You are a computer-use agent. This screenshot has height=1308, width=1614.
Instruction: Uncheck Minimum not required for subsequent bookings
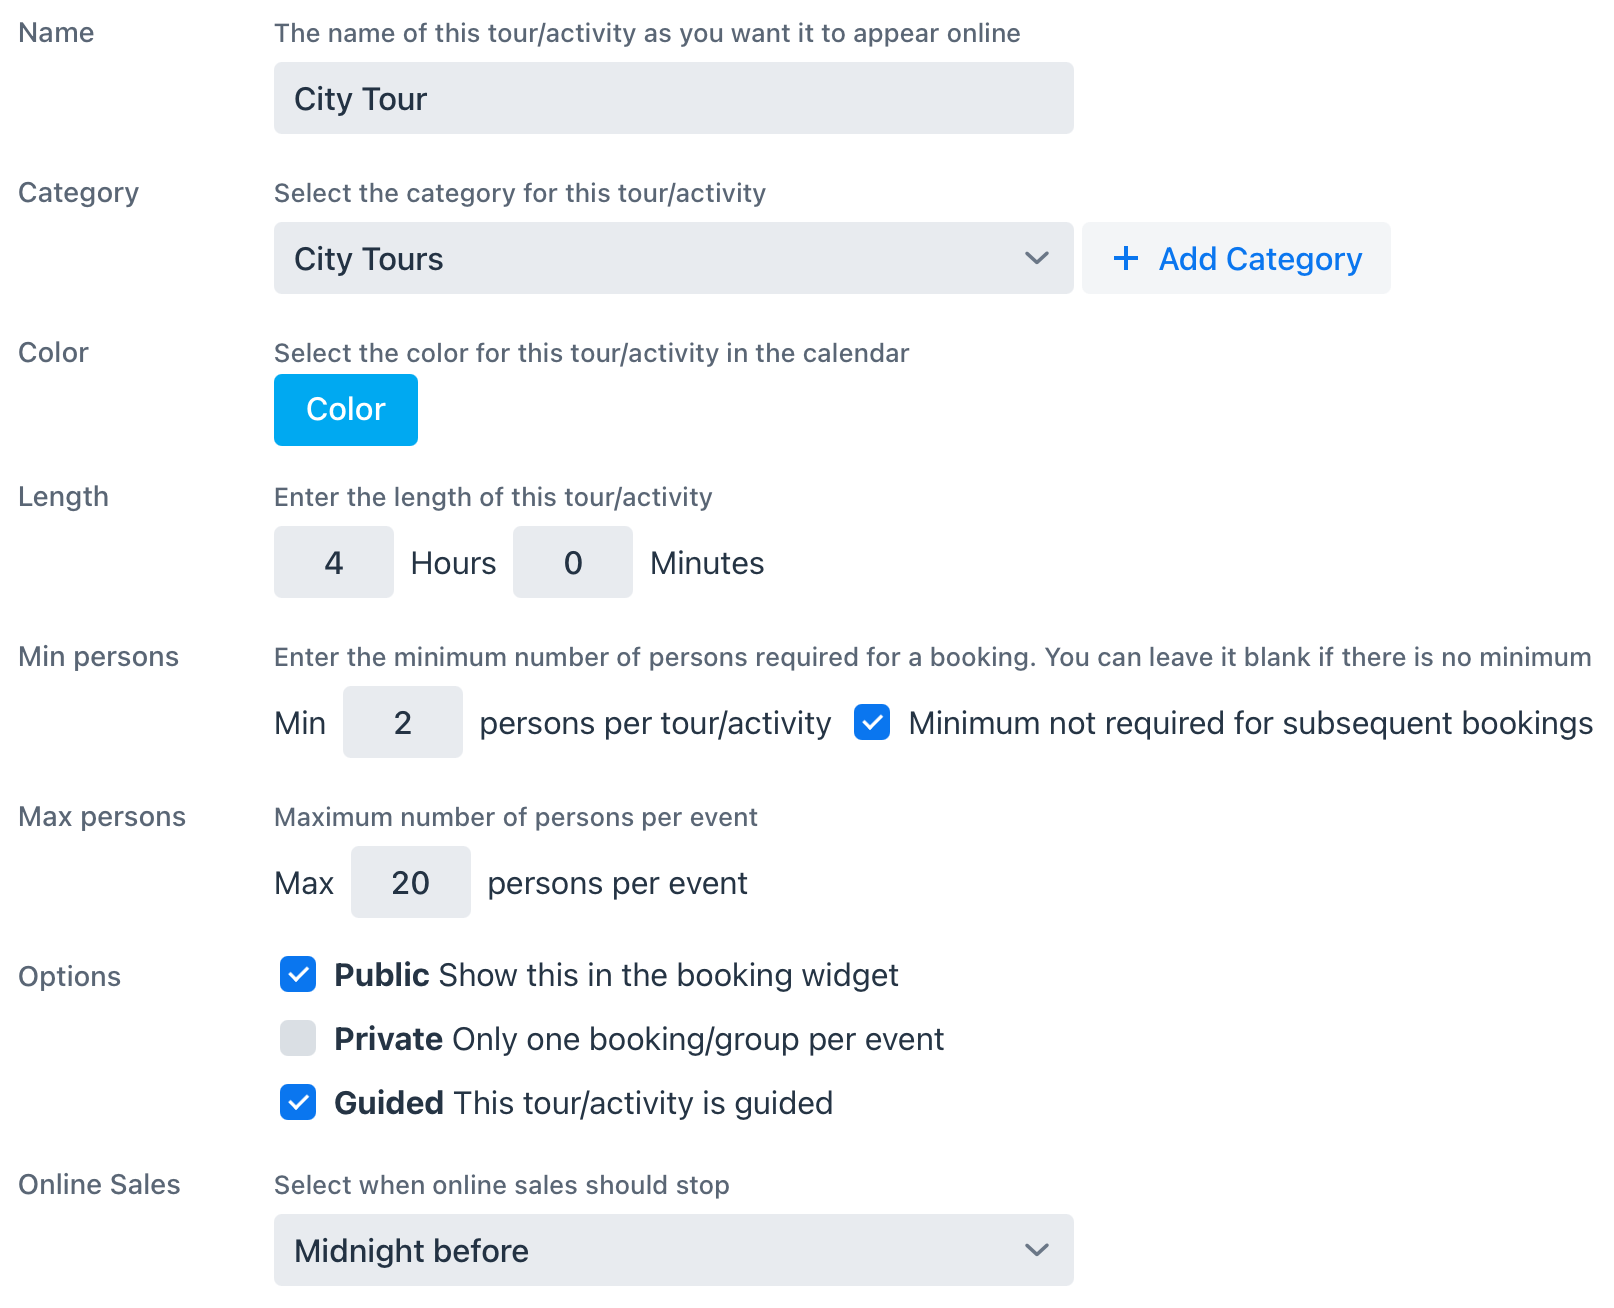pyautogui.click(x=872, y=722)
